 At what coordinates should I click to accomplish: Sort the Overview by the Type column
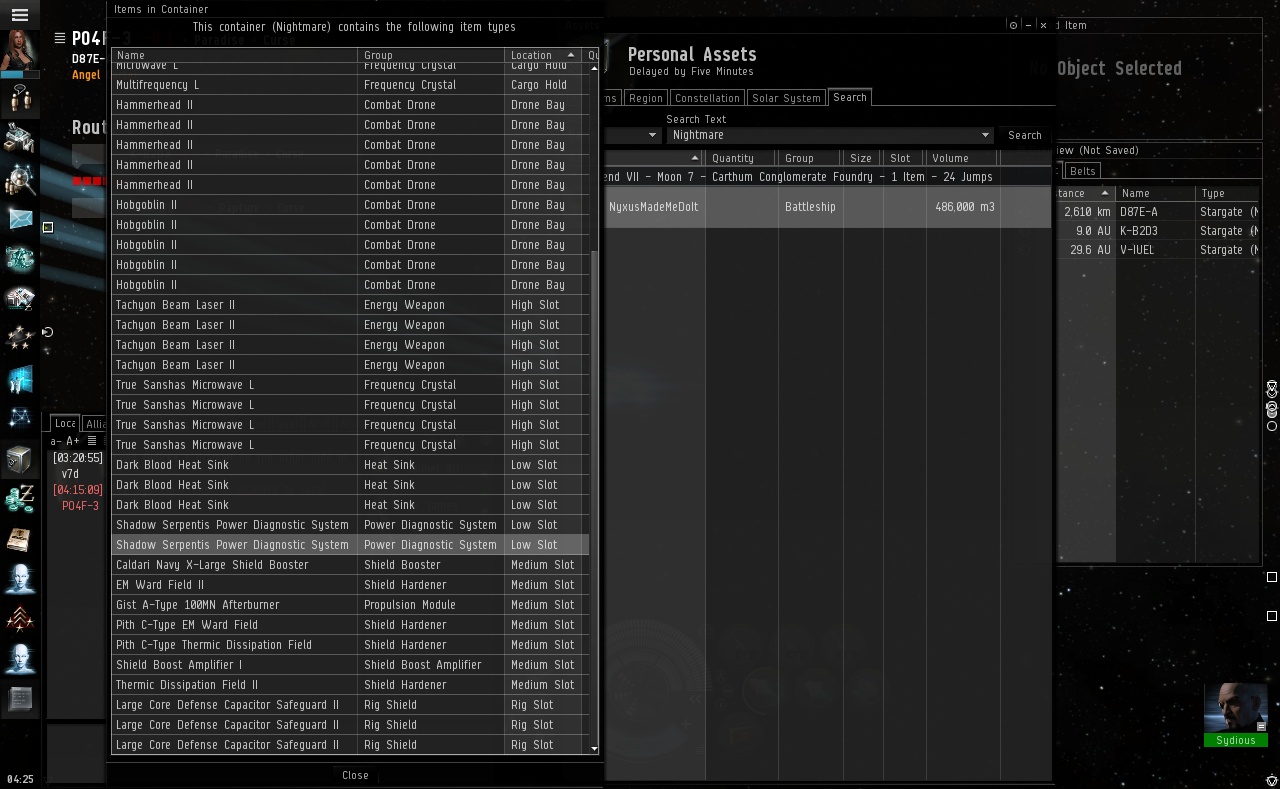pyautogui.click(x=1228, y=193)
